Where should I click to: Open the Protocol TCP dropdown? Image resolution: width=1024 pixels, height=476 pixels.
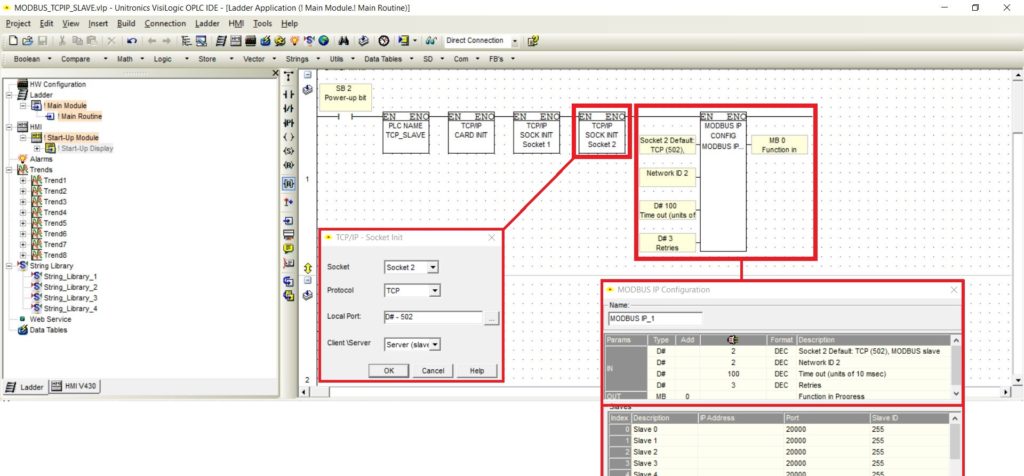(x=435, y=291)
